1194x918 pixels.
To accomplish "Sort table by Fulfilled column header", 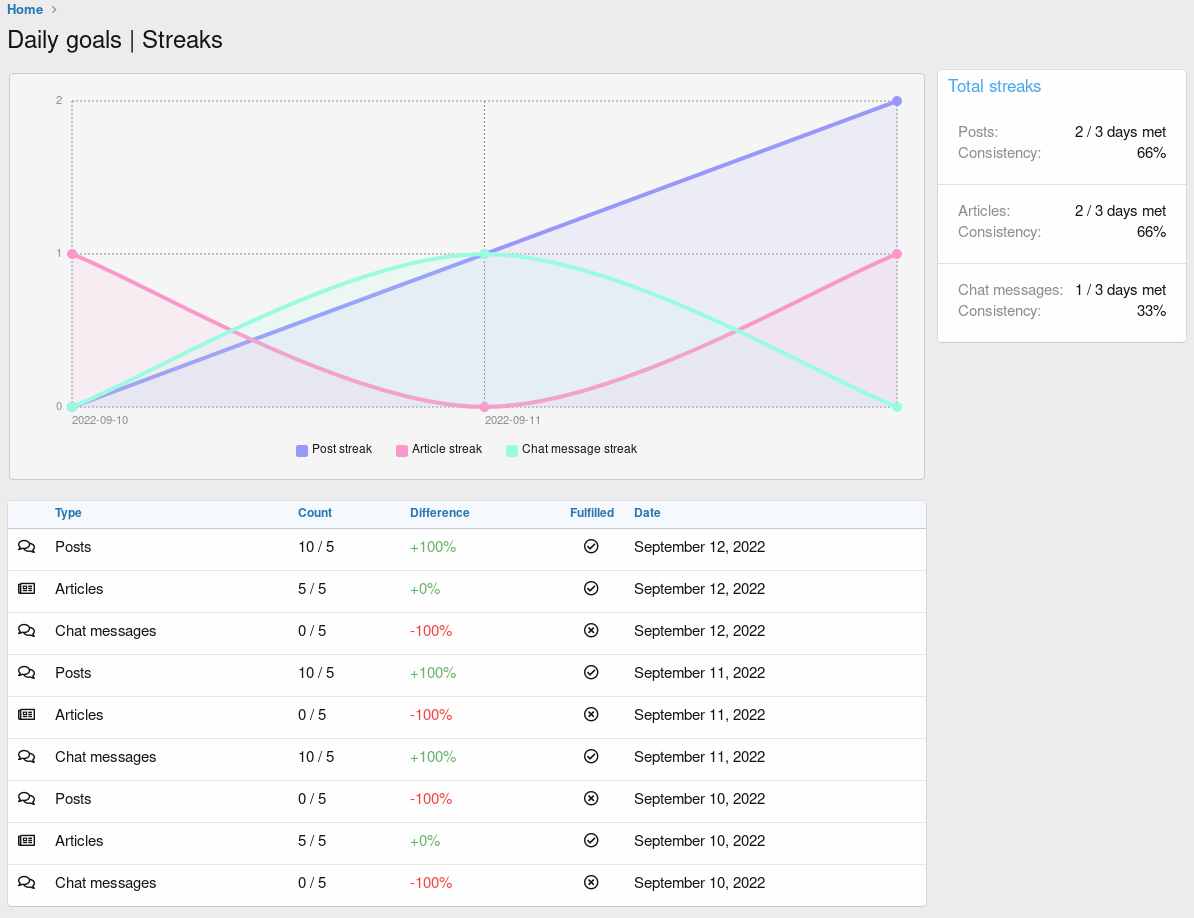I will (592, 513).
